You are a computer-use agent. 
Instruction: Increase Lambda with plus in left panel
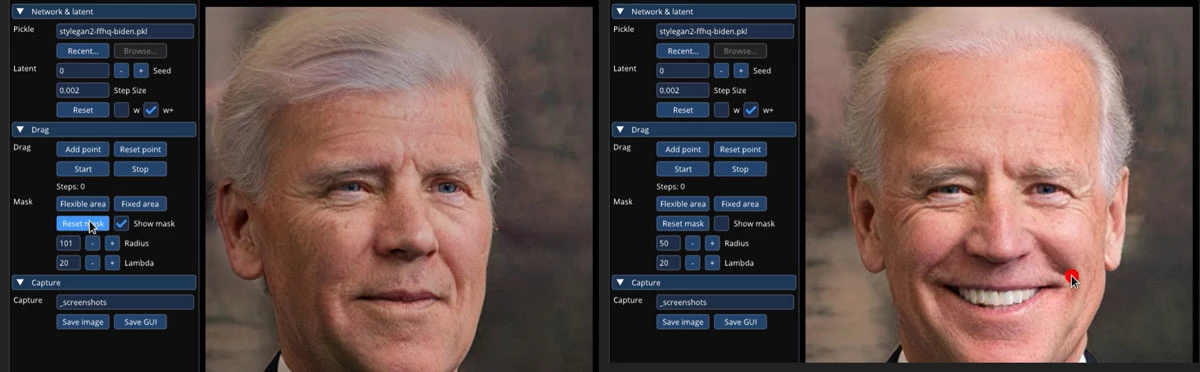click(x=112, y=263)
